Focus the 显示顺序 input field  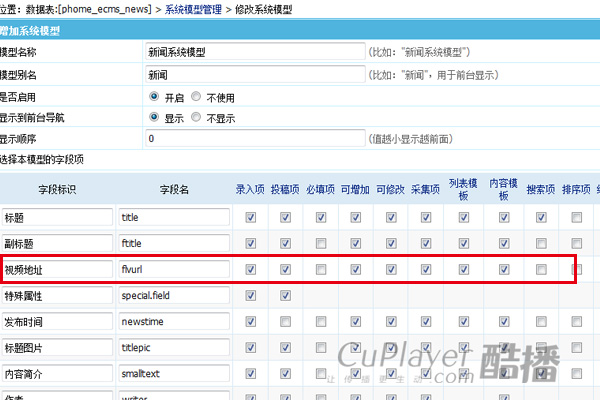[x=255, y=139]
